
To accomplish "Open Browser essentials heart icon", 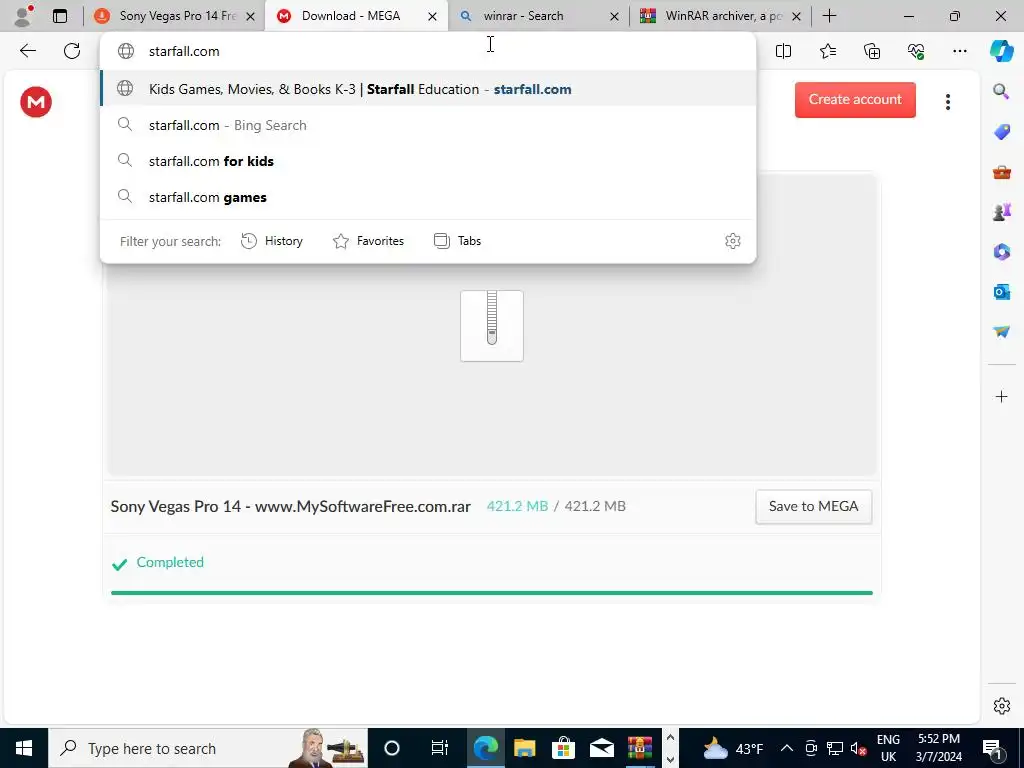I will point(916,51).
